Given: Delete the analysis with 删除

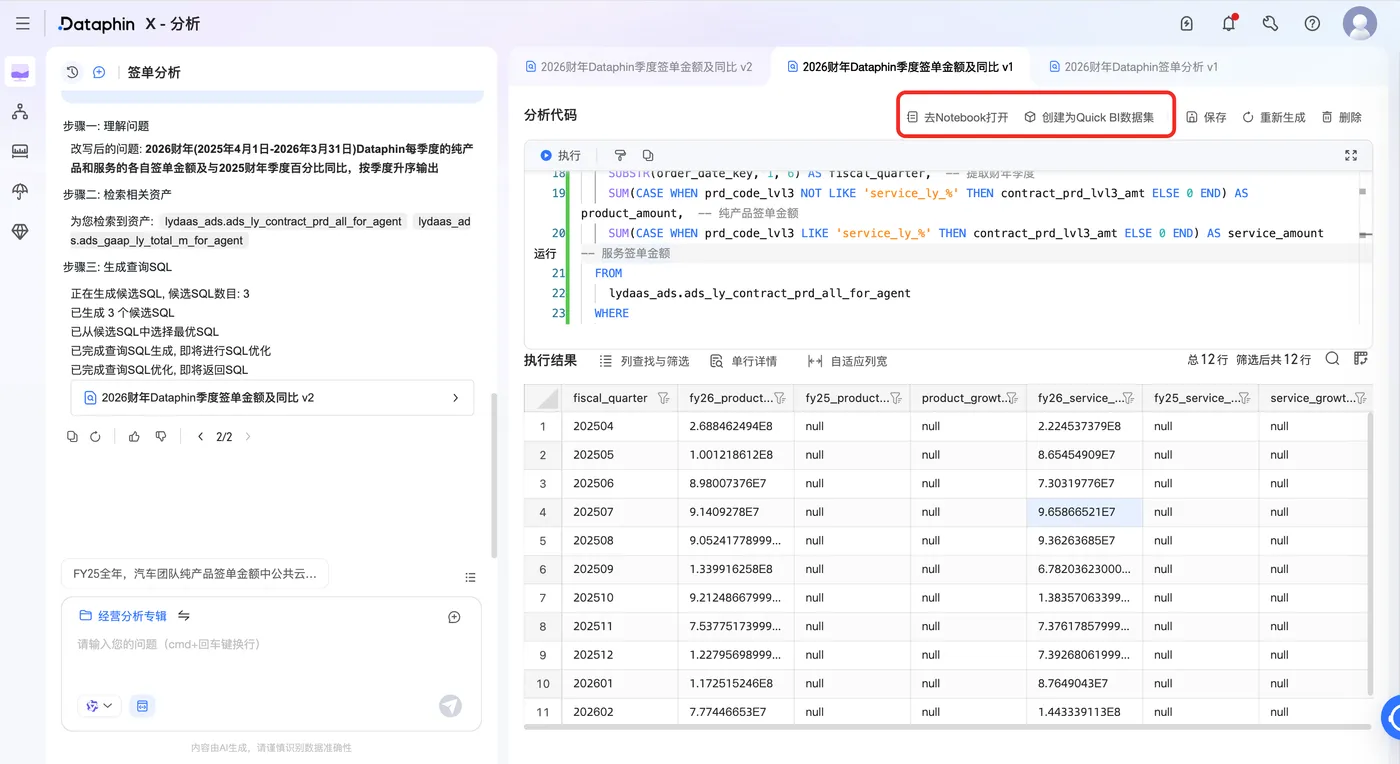Looking at the screenshot, I should pos(1342,117).
